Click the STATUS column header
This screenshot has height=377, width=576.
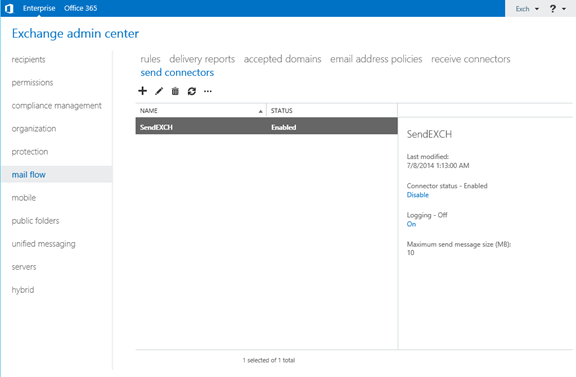click(x=332, y=111)
